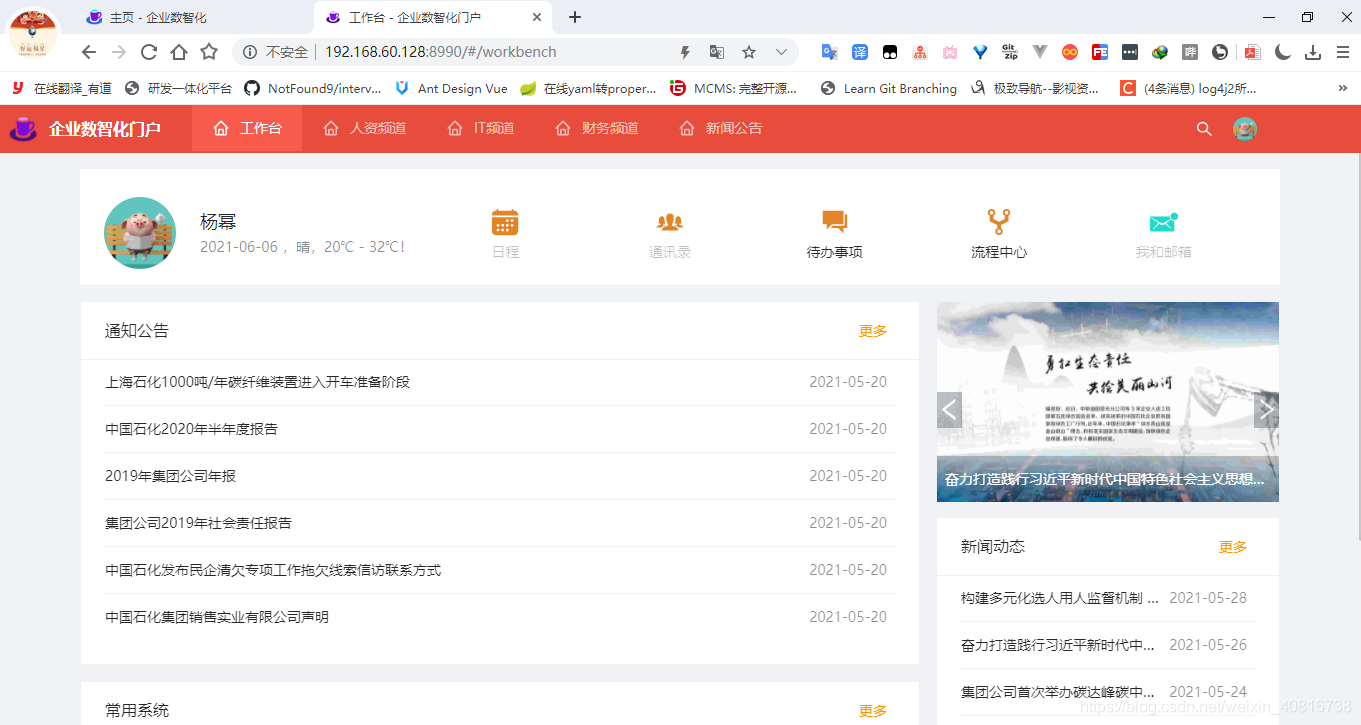Toggle the browser dark mode moon icon

click(1283, 52)
